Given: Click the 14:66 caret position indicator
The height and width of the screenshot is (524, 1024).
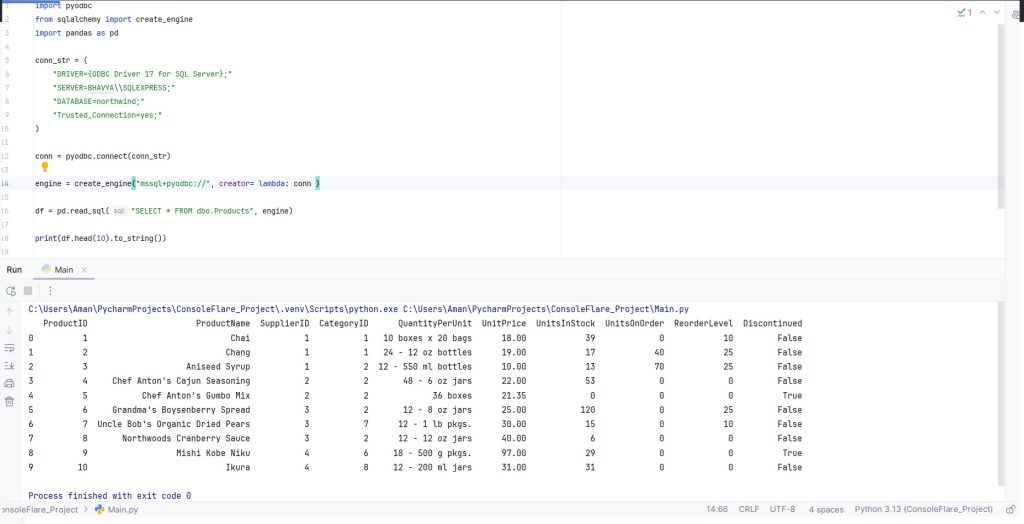Looking at the screenshot, I should [x=717, y=510].
